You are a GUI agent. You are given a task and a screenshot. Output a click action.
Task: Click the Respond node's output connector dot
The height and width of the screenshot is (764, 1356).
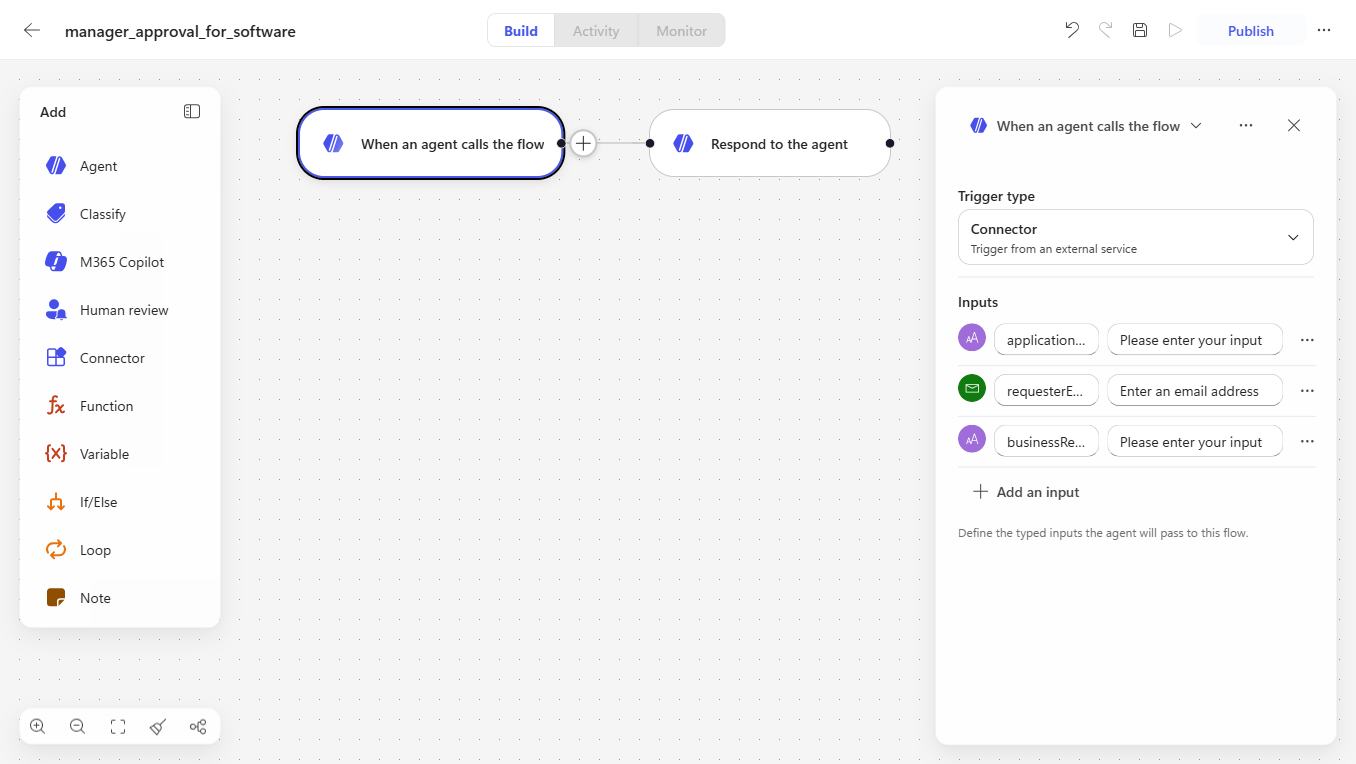click(890, 143)
